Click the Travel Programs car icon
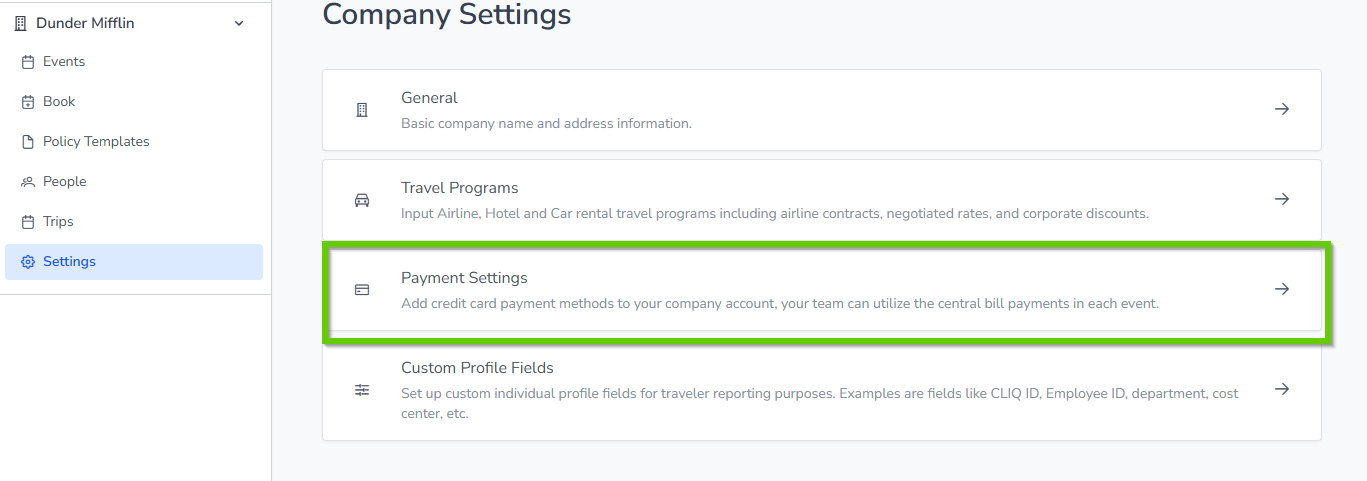1367x481 pixels. point(362,200)
